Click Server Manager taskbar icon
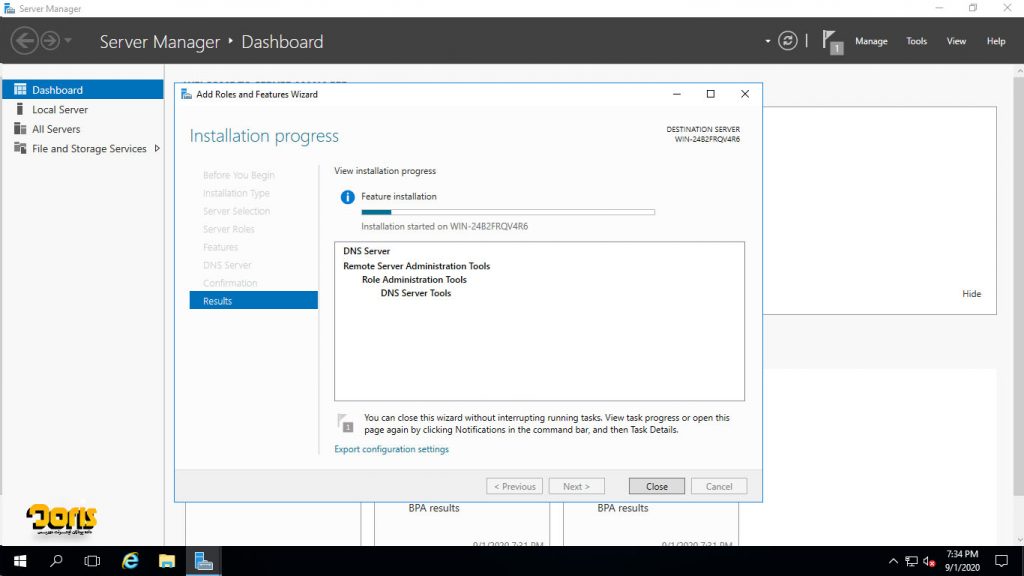Image resolution: width=1024 pixels, height=576 pixels. click(x=204, y=561)
